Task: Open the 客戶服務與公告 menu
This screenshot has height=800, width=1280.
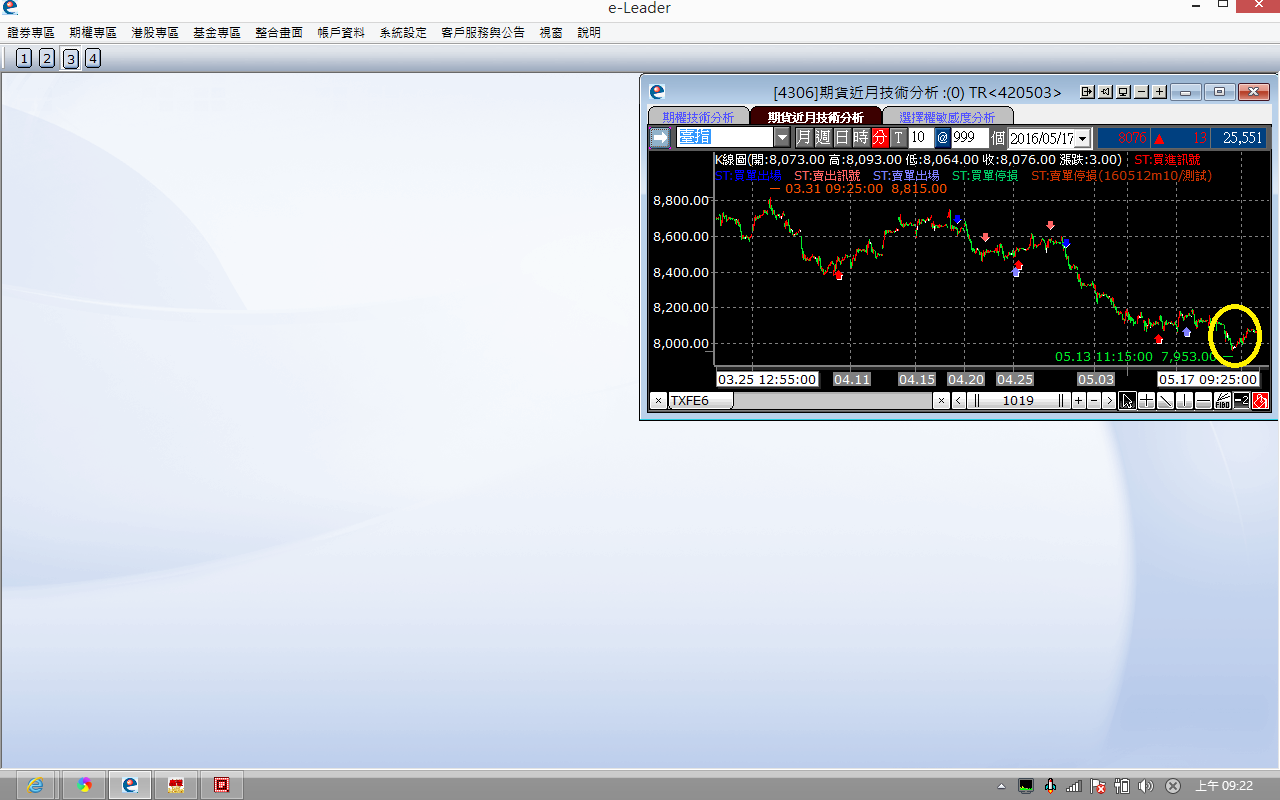Action: [x=483, y=33]
